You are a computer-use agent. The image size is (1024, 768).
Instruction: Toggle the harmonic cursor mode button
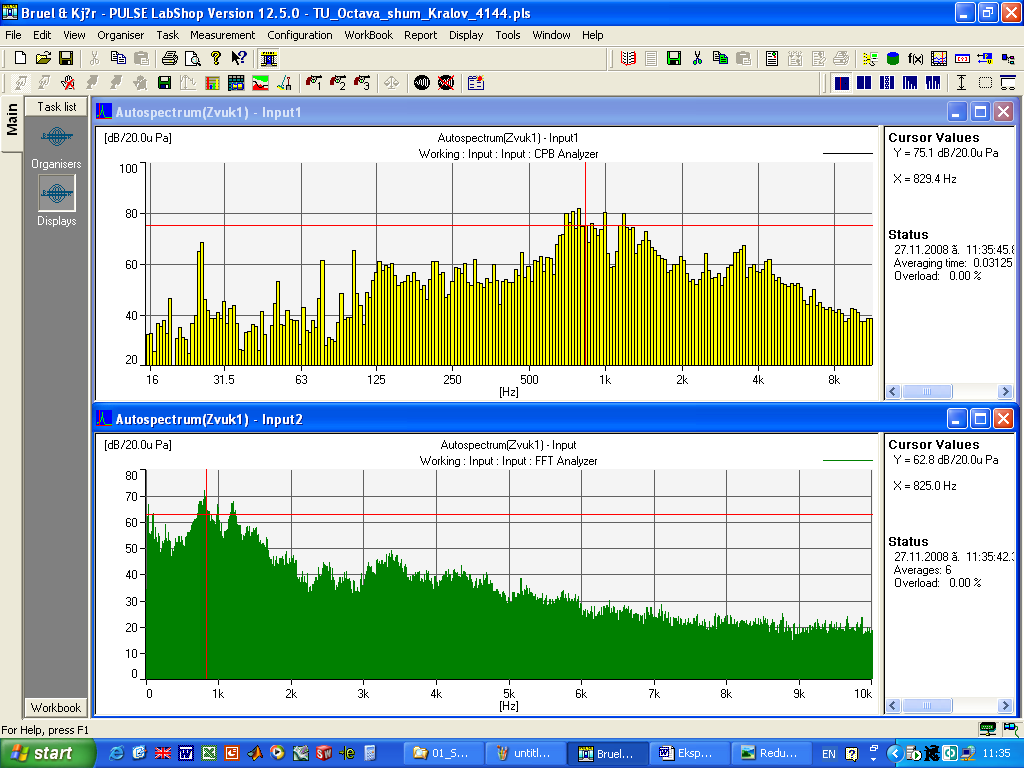click(910, 83)
